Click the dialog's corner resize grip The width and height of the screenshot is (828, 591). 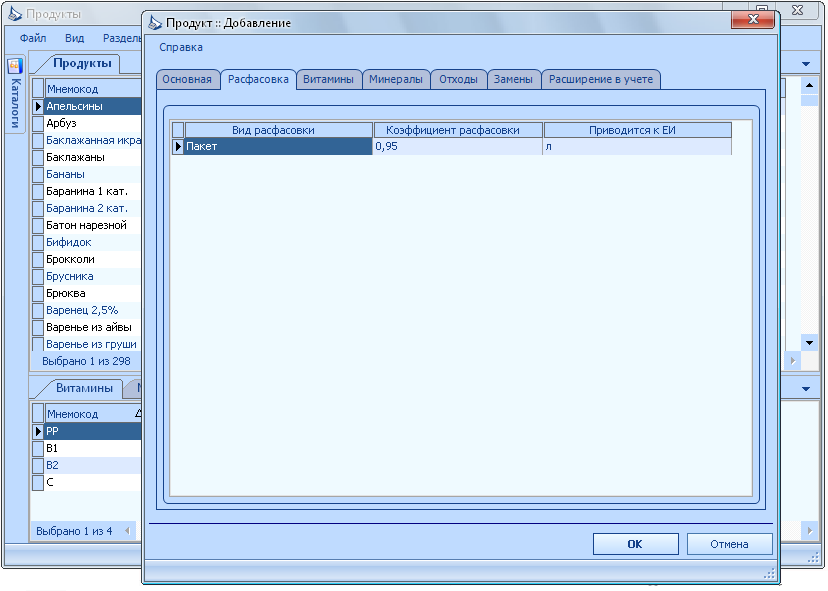pyautogui.click(x=769, y=574)
